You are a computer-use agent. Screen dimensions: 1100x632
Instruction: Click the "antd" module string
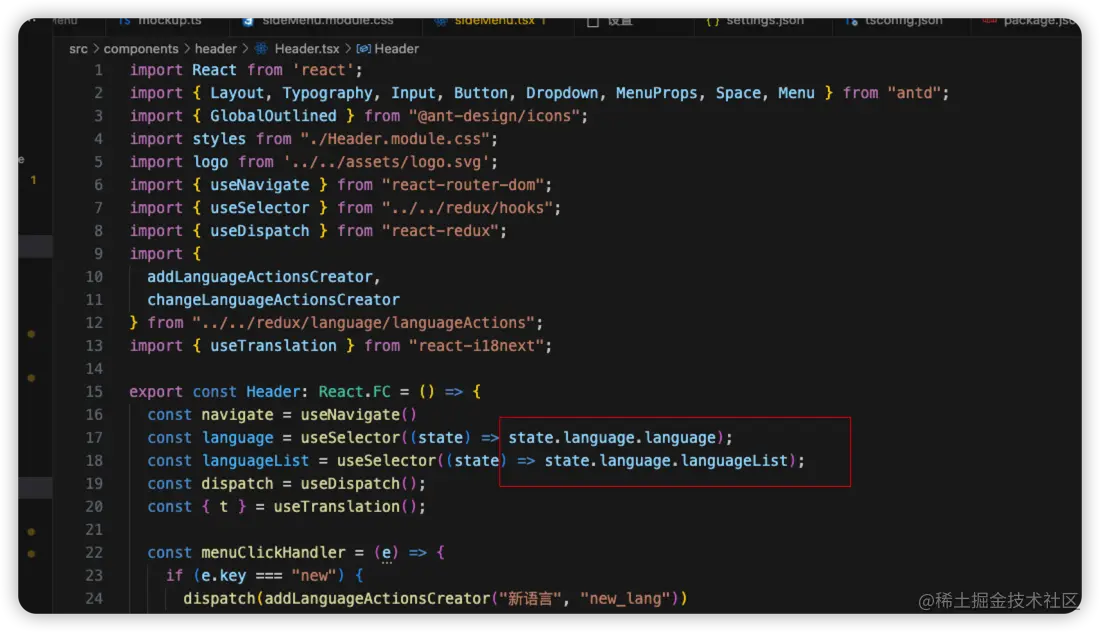click(914, 93)
